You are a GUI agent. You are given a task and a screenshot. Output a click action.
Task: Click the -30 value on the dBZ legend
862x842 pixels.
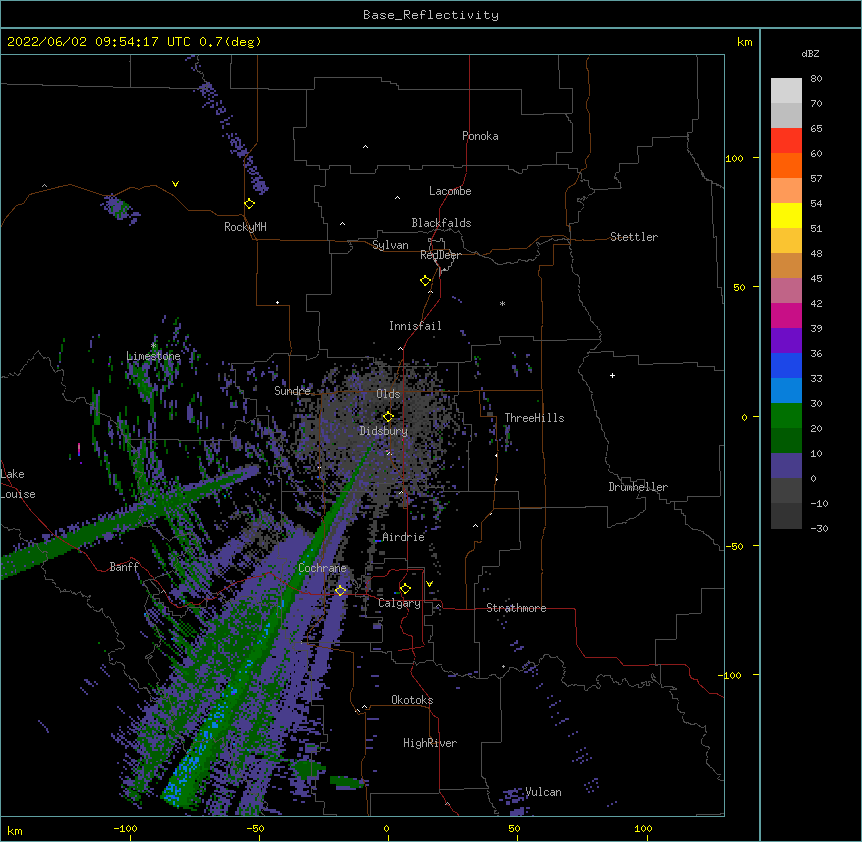819,528
